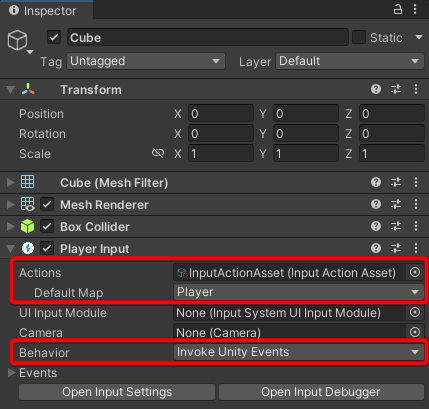The height and width of the screenshot is (409, 429).
Task: Open Mesh Renderer three-dot menu
Action: pyautogui.click(x=416, y=204)
